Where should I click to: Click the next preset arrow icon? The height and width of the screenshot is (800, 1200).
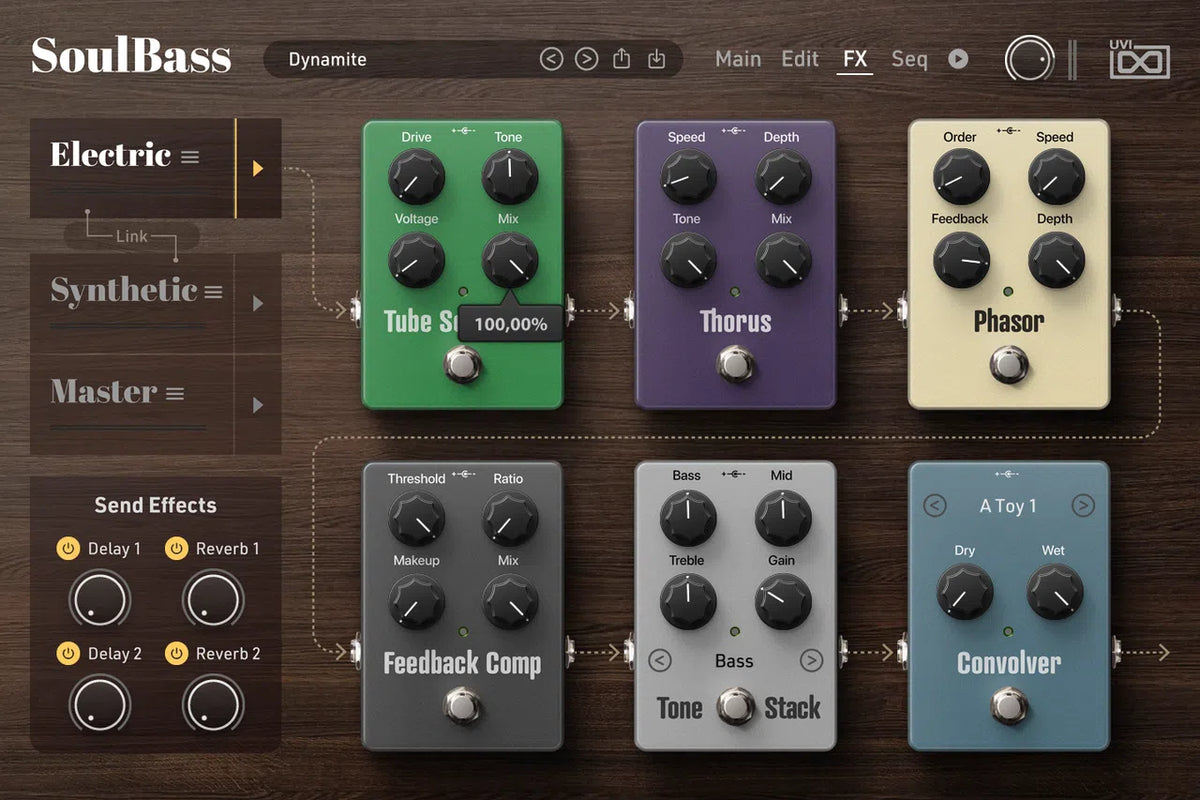[586, 59]
